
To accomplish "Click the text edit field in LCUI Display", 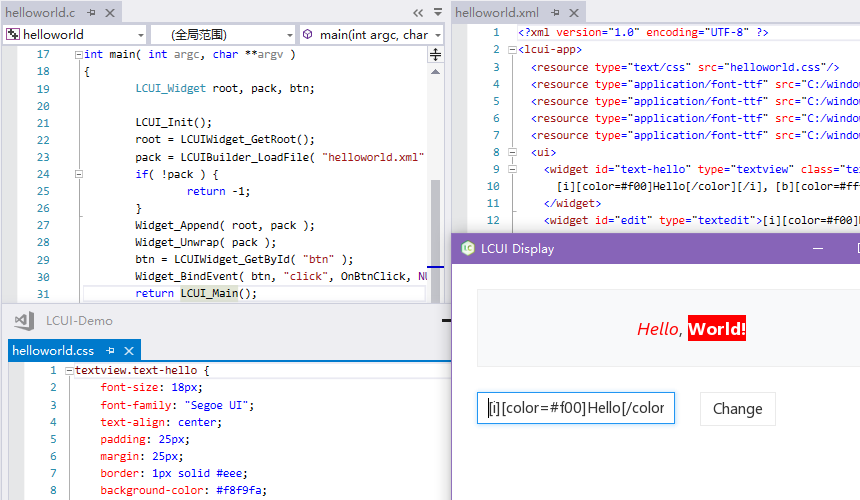I will pyautogui.click(x=576, y=408).
